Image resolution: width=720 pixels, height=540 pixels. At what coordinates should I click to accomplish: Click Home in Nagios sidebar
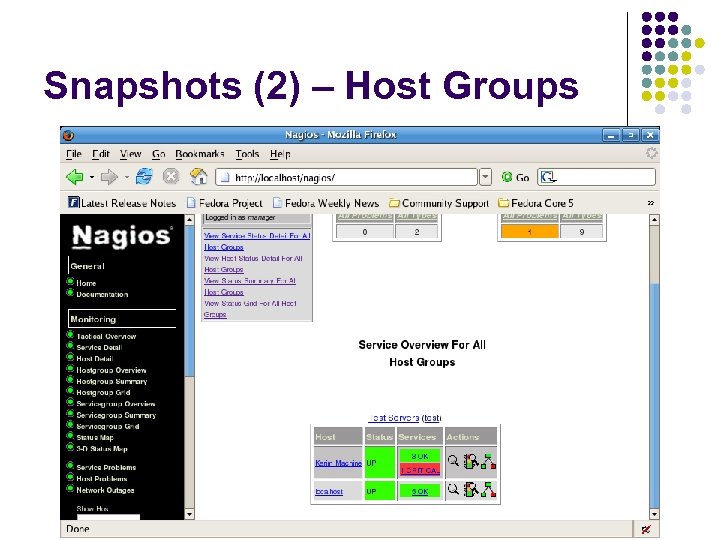pos(86,283)
